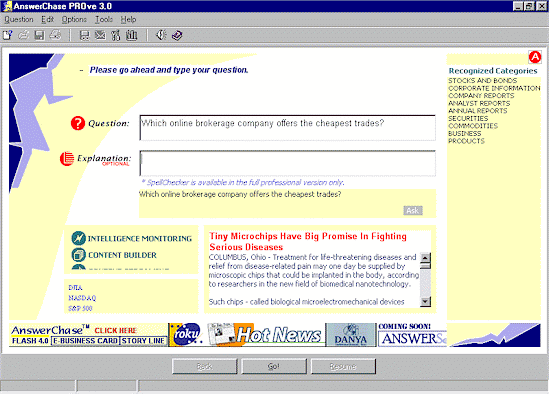Viewport: 550px width, 394px height.
Task: Click the DANYA banner ad
Action: tap(351, 335)
